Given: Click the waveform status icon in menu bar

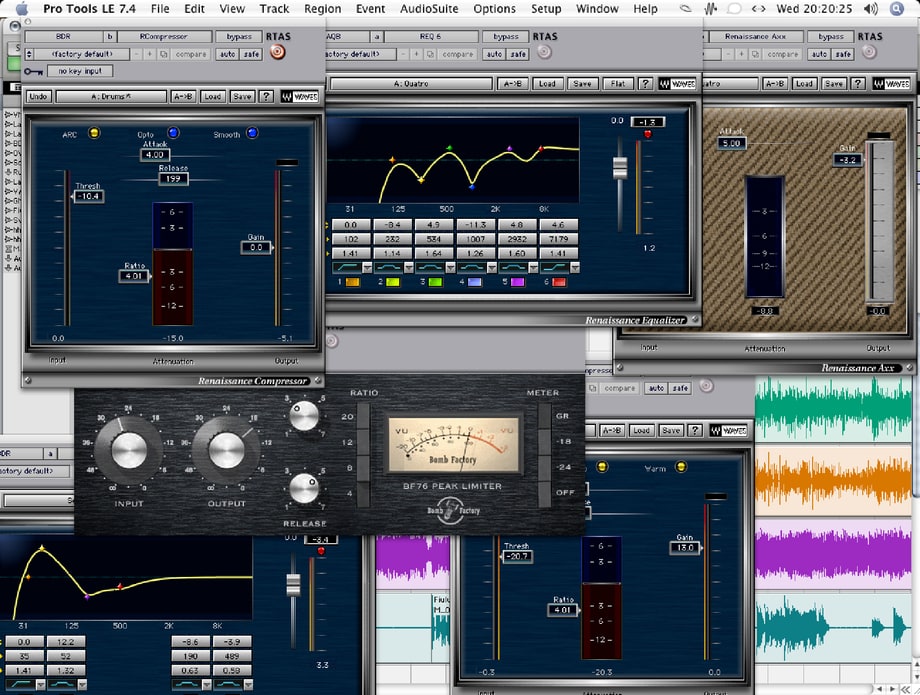Looking at the screenshot, I should (x=711, y=9).
